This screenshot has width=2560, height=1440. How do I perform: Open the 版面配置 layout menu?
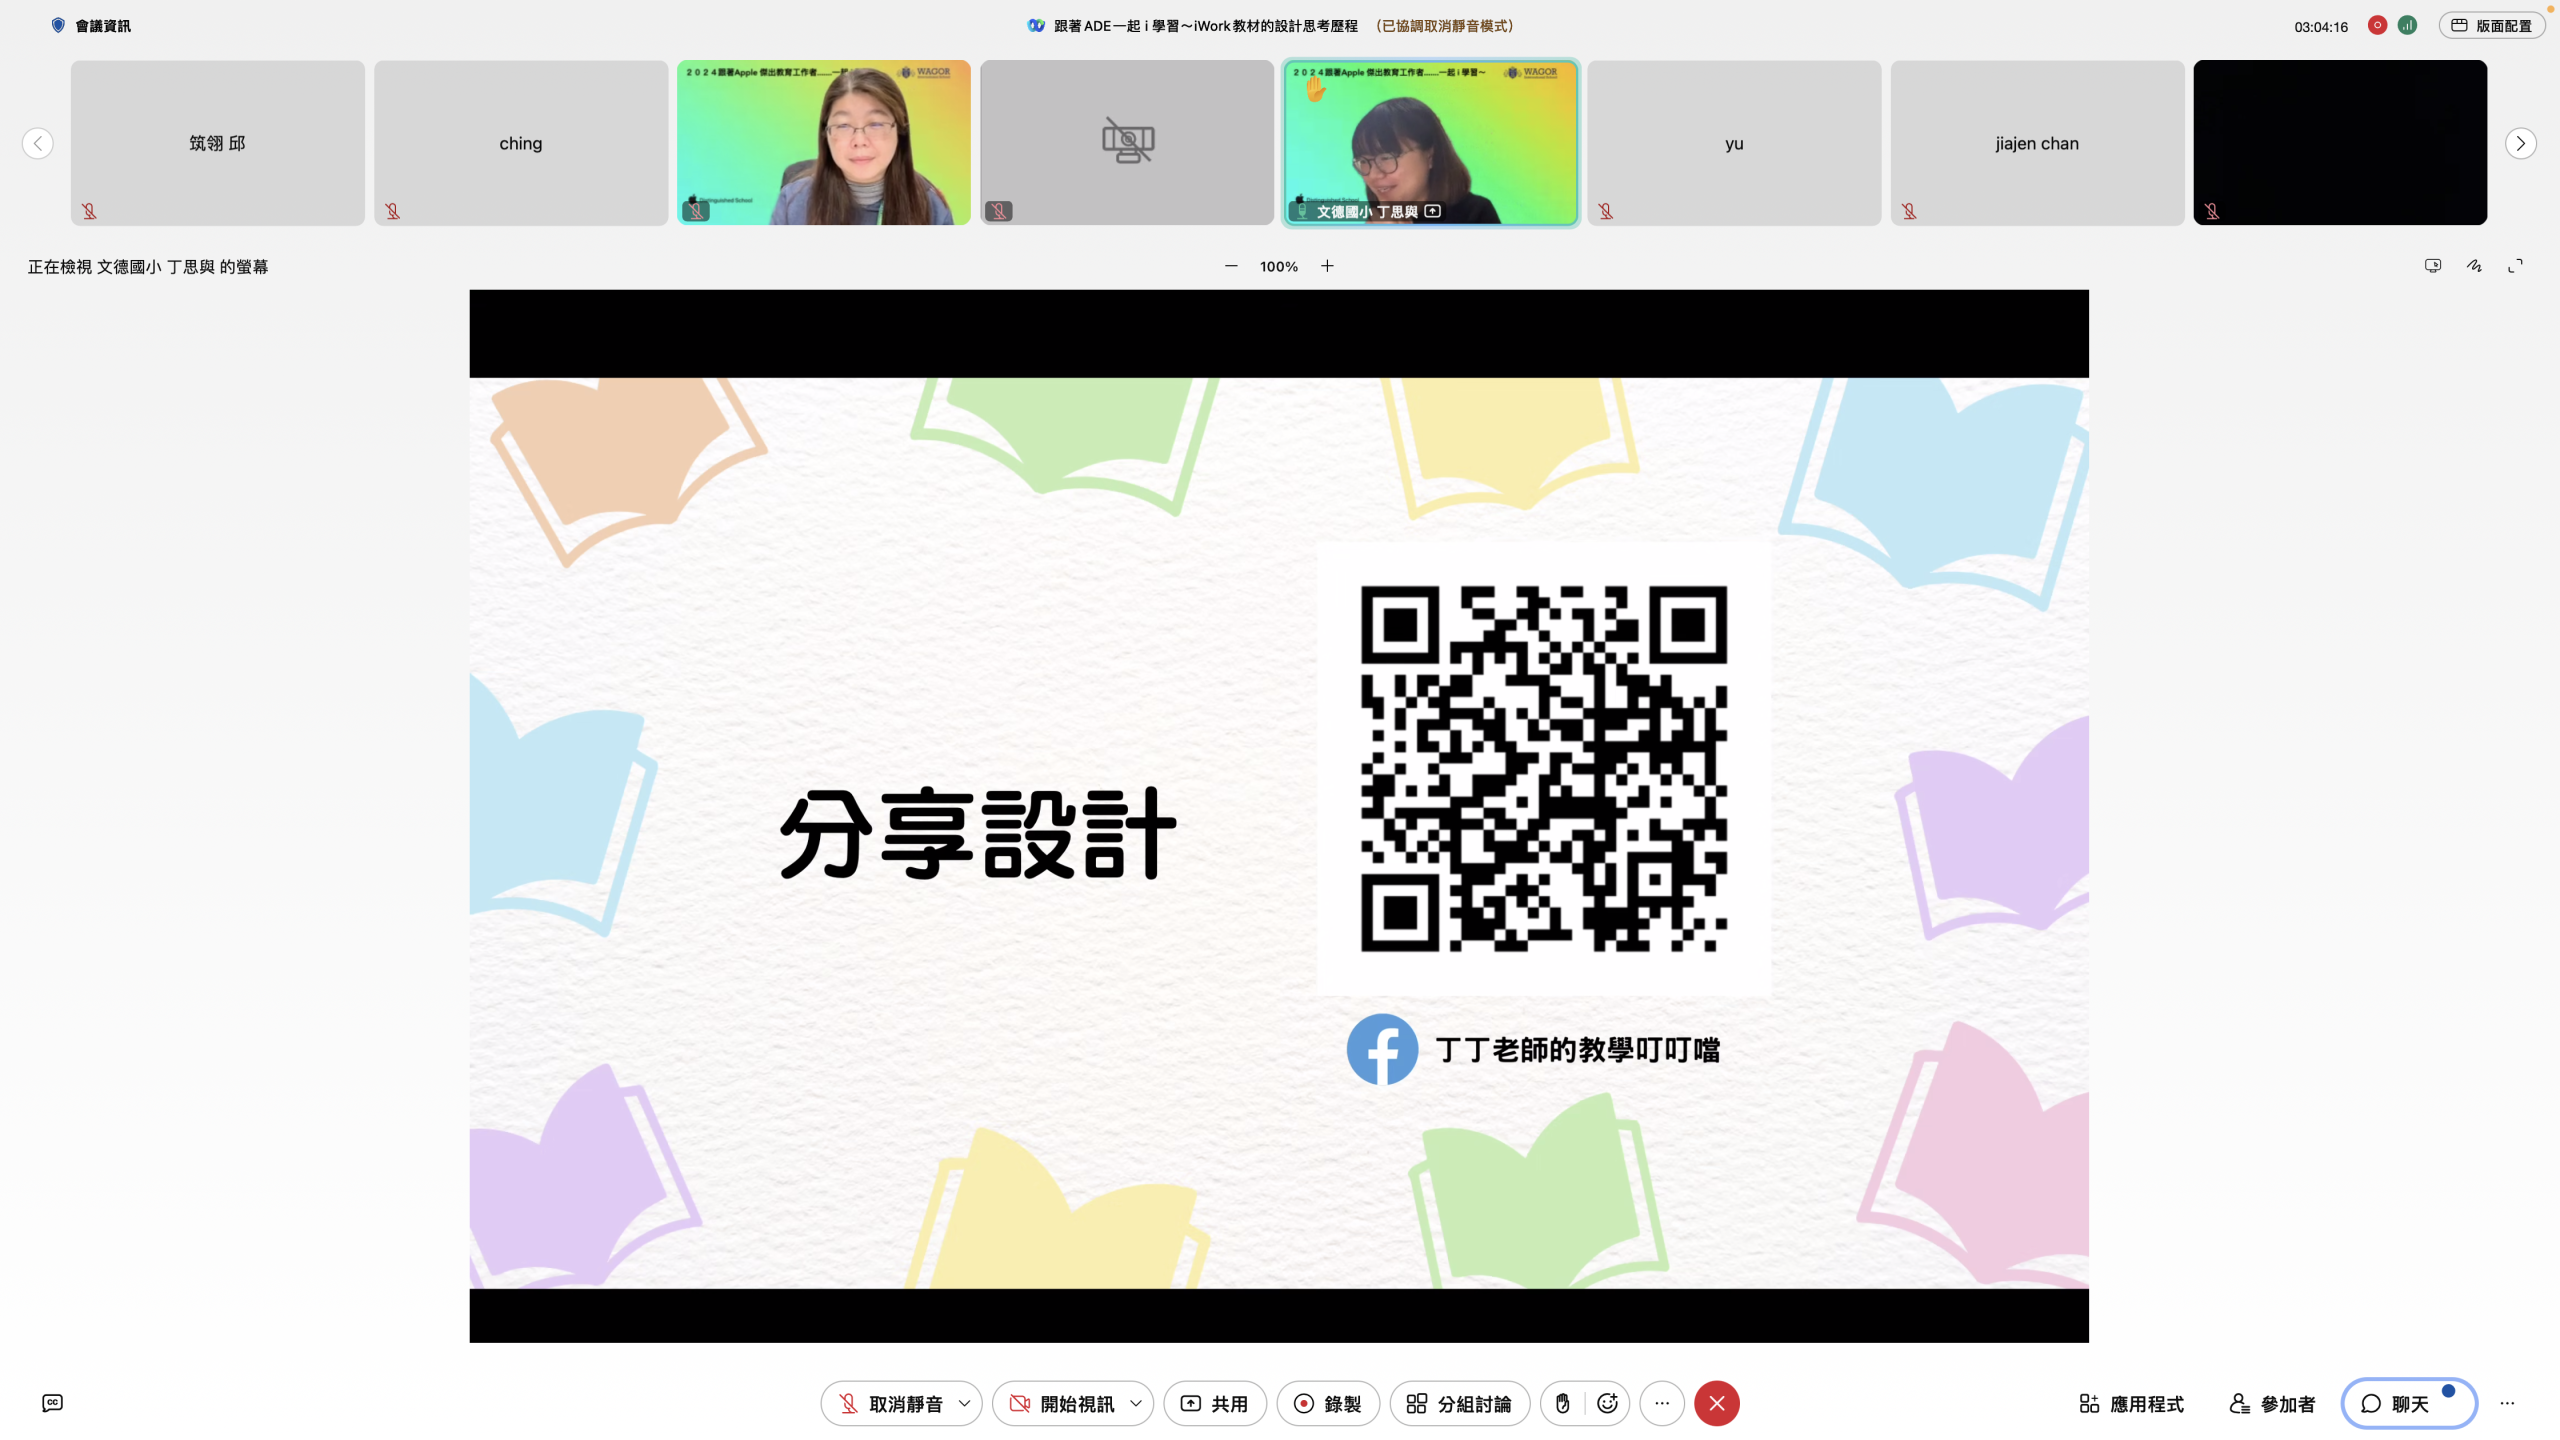coord(2492,26)
